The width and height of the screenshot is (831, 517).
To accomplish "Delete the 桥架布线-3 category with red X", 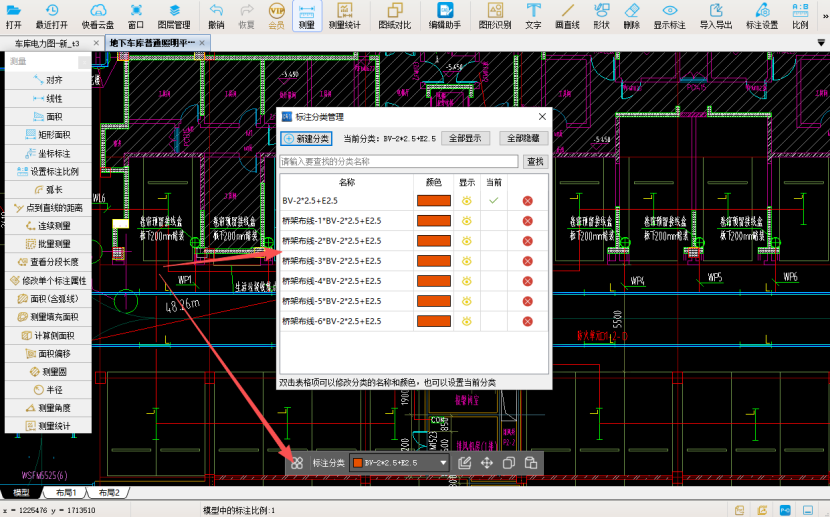I will (x=527, y=261).
